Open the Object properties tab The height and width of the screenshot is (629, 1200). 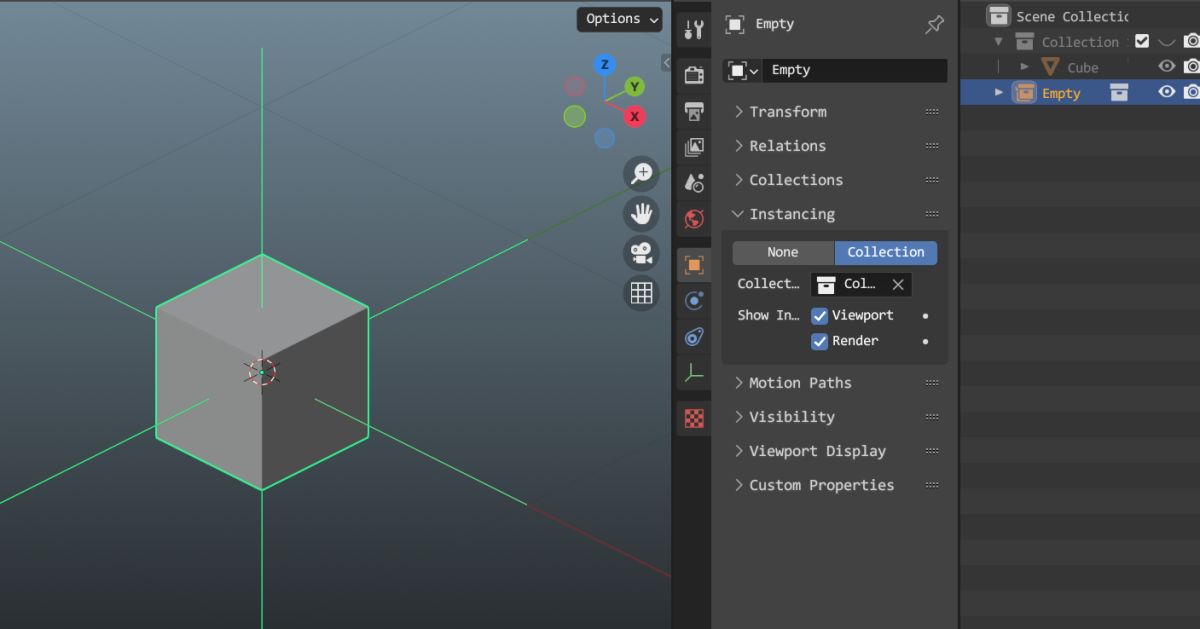click(x=694, y=265)
